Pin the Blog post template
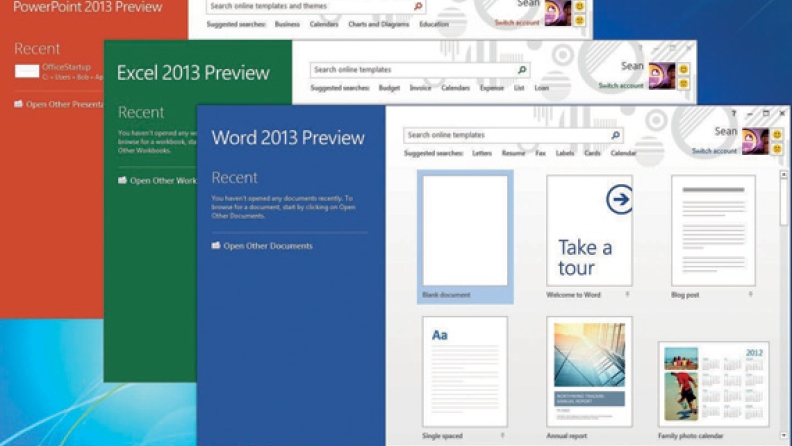Viewport: 792px width, 446px height. pos(751,294)
